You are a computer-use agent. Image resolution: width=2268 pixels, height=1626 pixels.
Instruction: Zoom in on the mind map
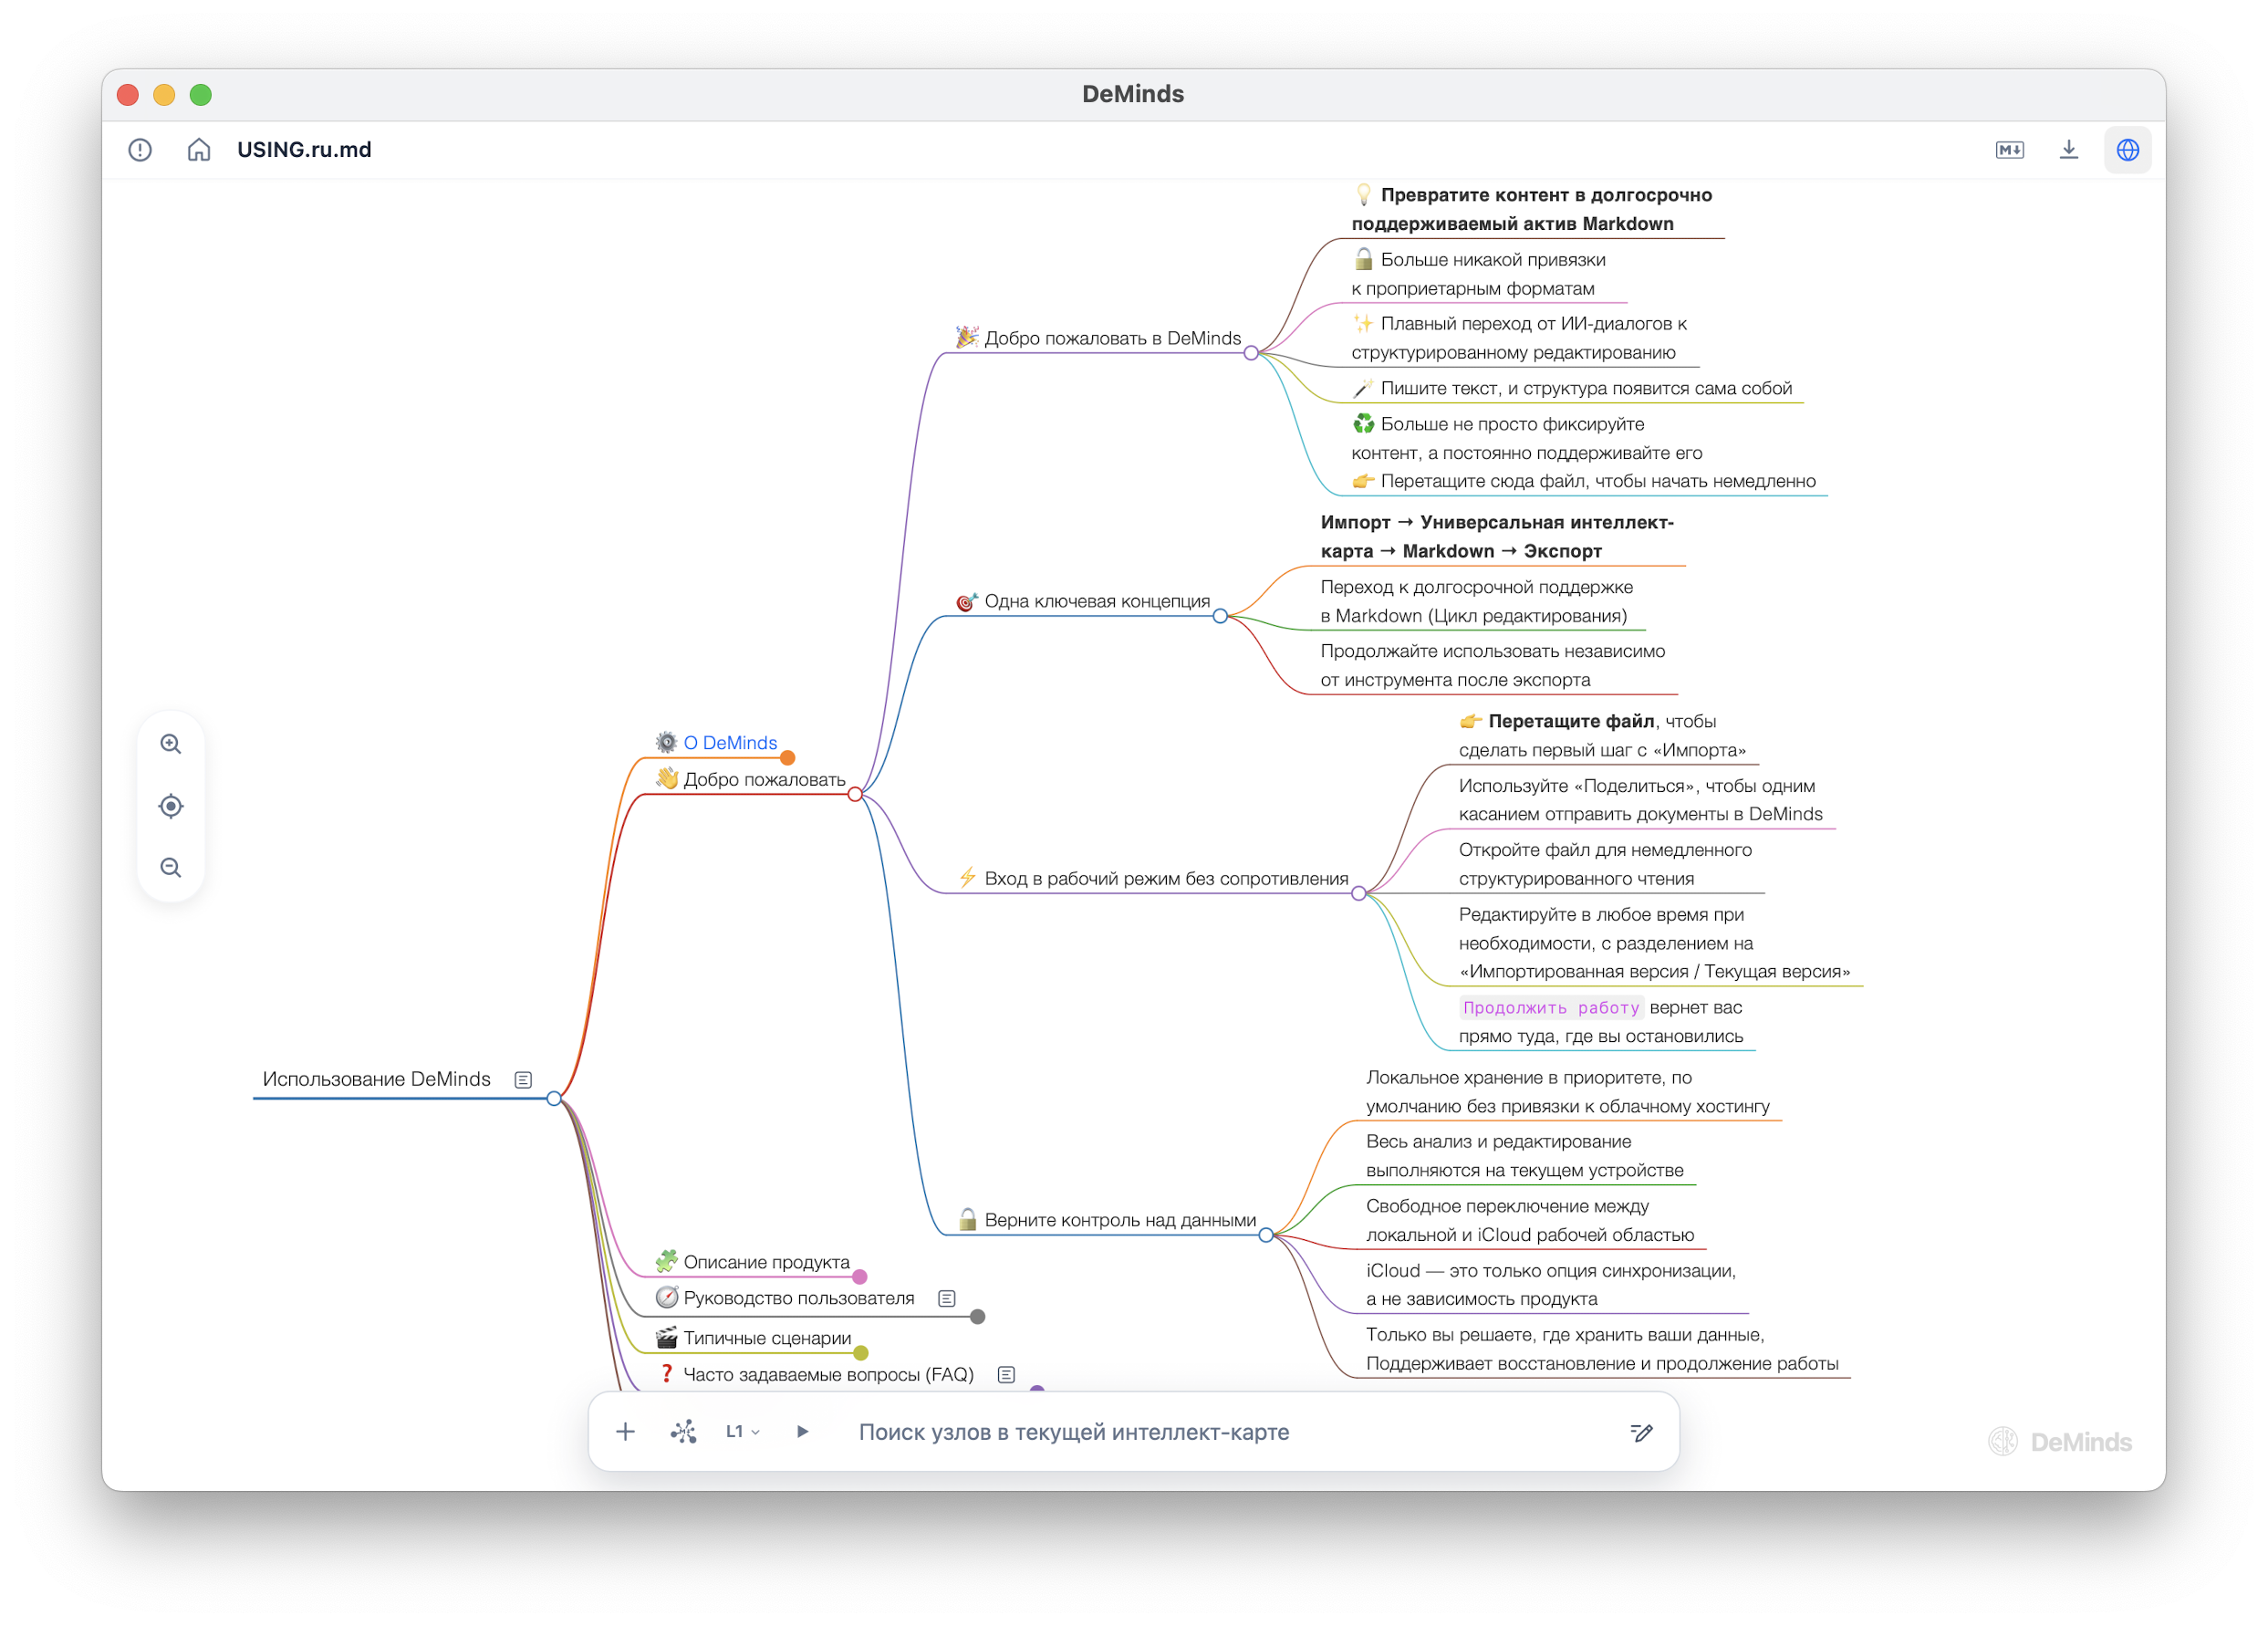click(171, 744)
